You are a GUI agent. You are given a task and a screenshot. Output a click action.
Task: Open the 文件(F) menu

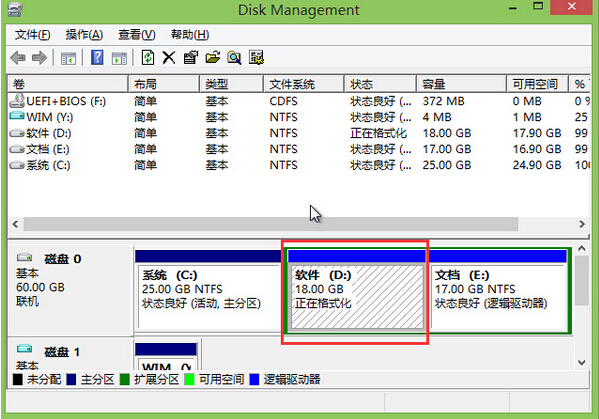(32, 35)
